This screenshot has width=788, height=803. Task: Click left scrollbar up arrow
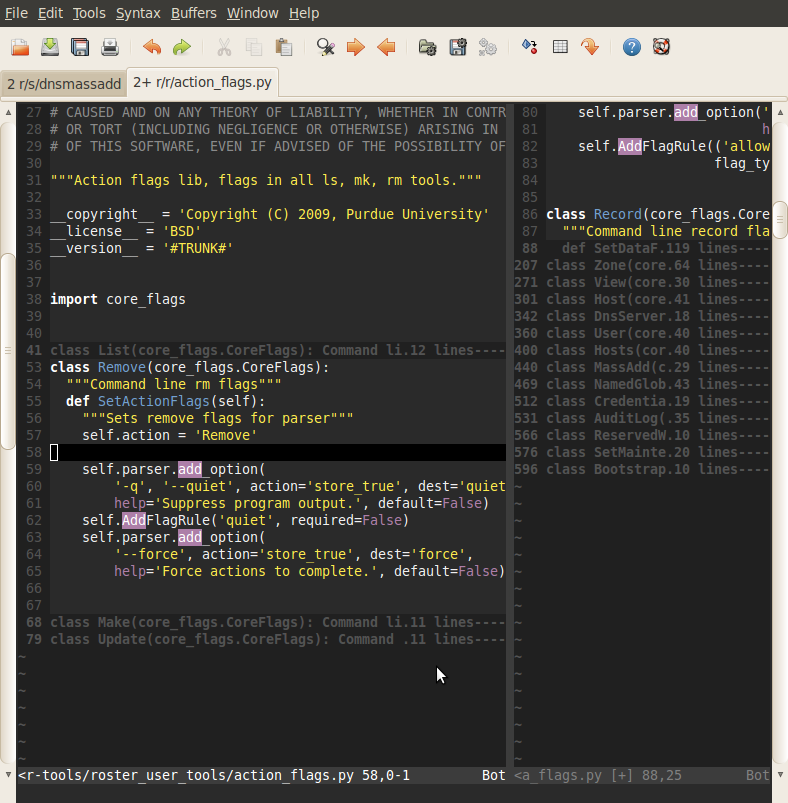coord(8,112)
